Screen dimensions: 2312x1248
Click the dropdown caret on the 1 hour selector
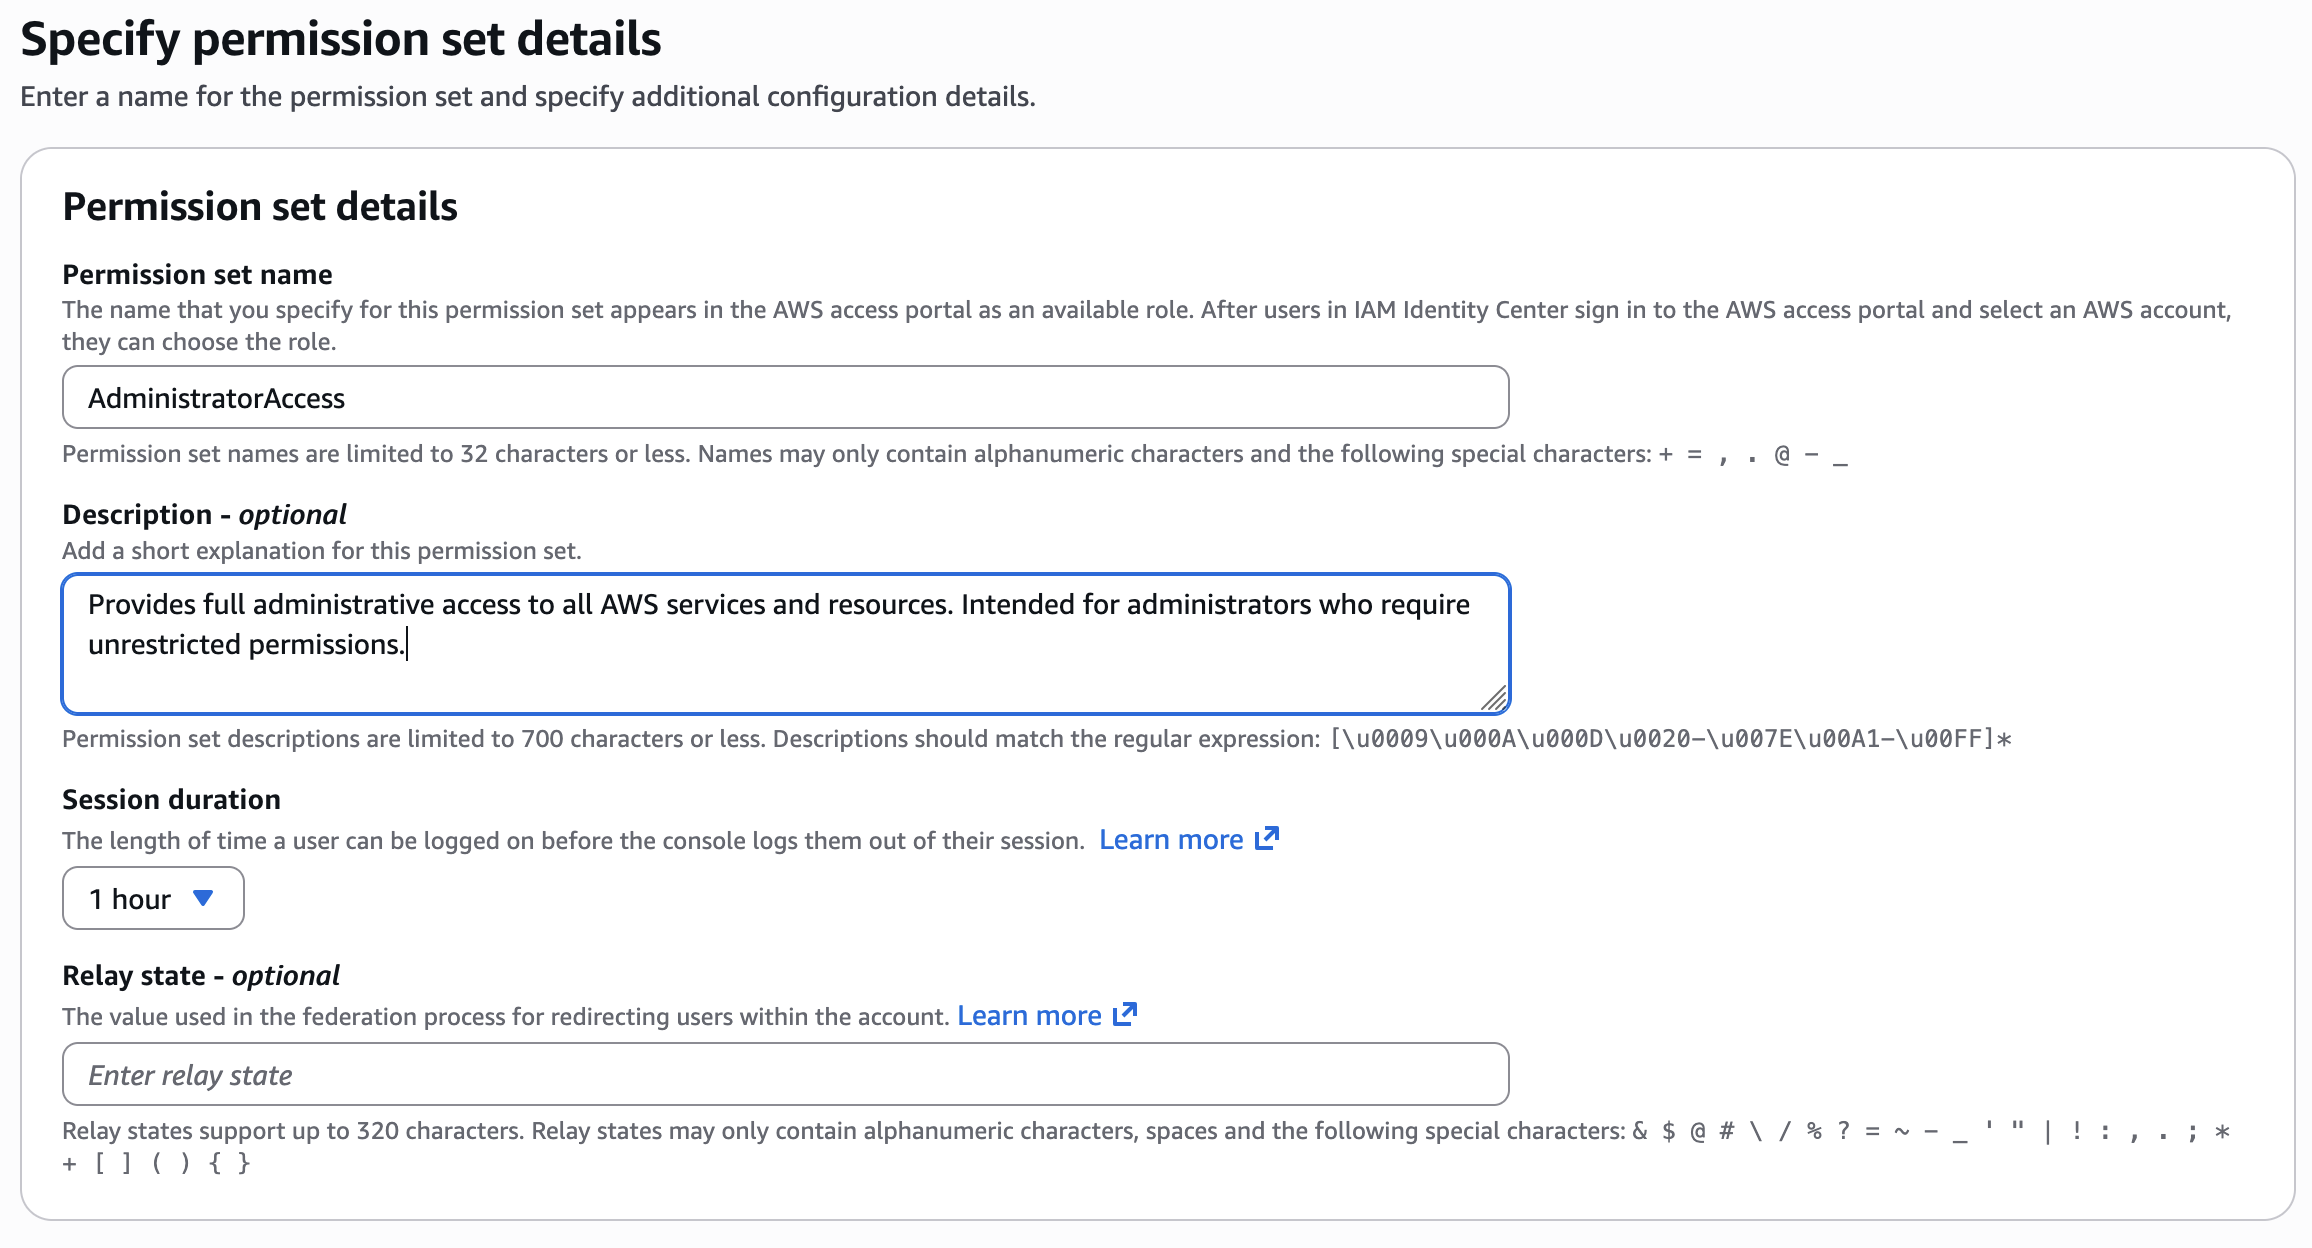click(x=203, y=898)
